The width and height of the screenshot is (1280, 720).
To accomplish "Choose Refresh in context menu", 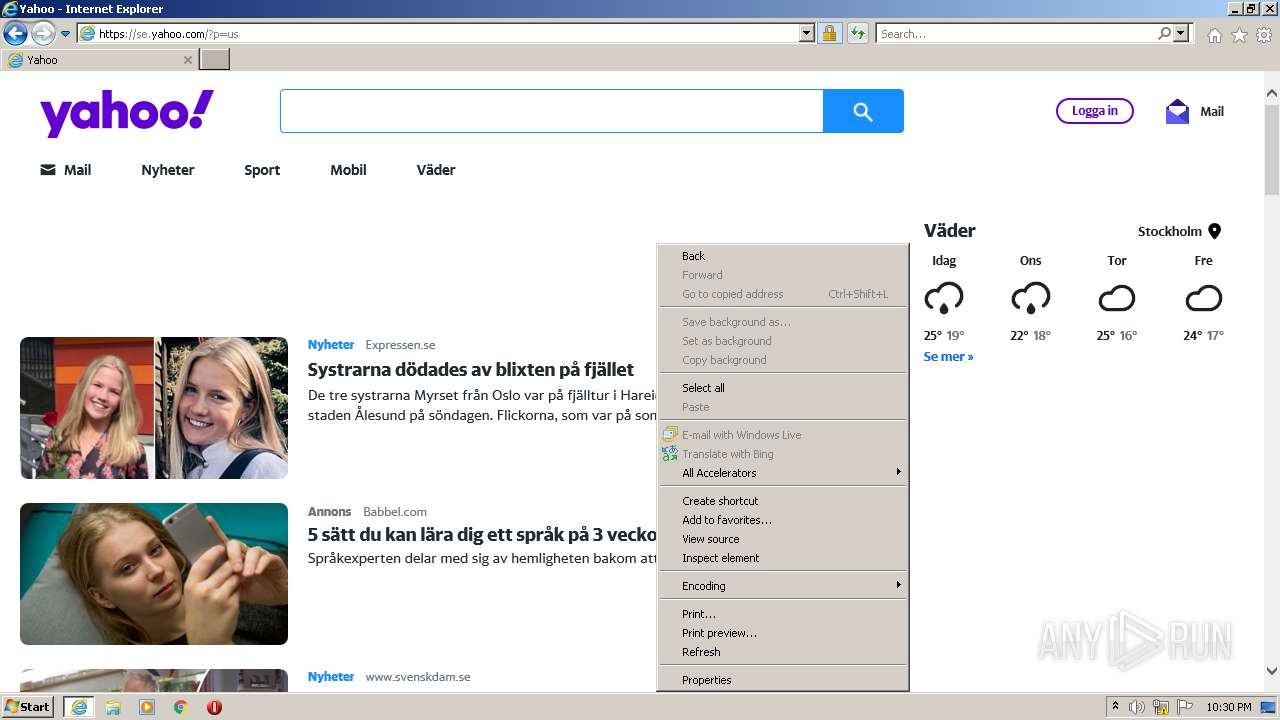I will pos(783,652).
